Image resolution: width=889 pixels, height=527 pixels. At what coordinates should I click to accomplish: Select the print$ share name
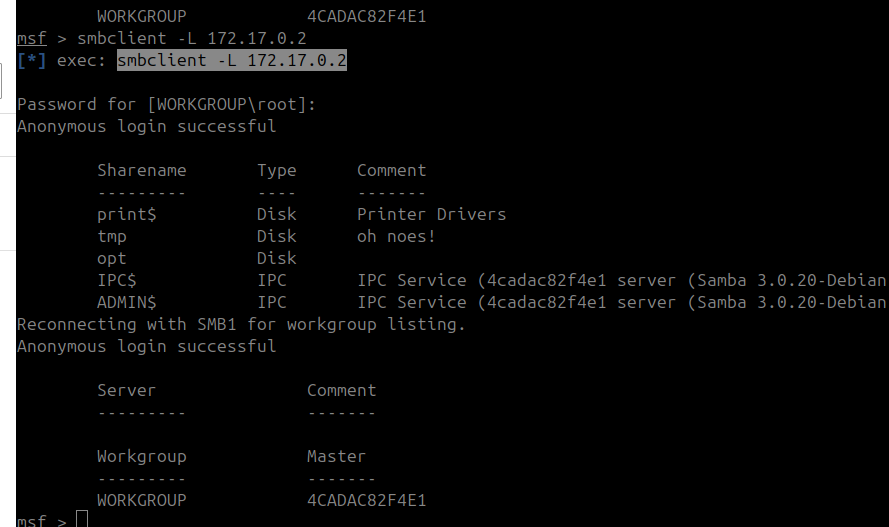point(126,214)
